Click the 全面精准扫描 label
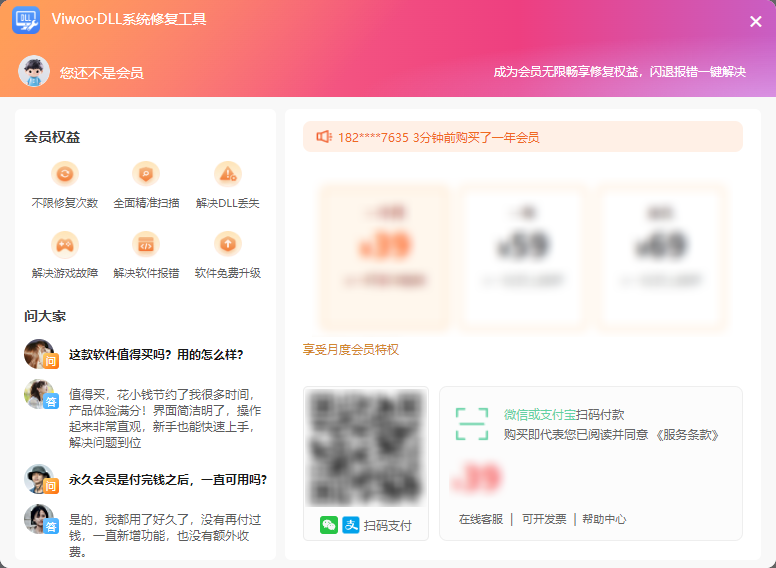The image size is (776, 568). pos(146,203)
